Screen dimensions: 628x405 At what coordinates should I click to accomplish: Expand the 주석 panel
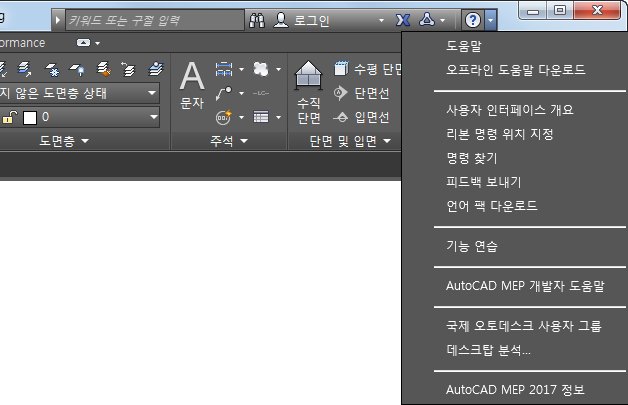tap(229, 141)
